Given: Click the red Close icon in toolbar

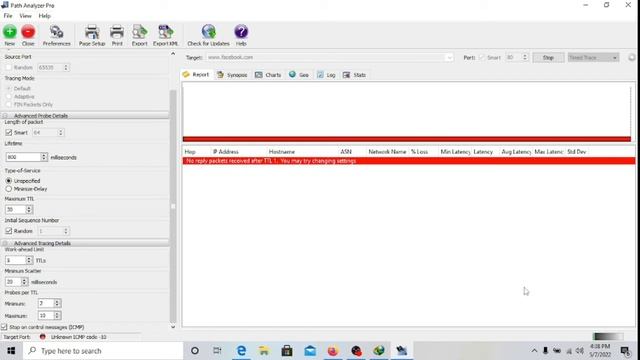Looking at the screenshot, I should tap(28, 32).
